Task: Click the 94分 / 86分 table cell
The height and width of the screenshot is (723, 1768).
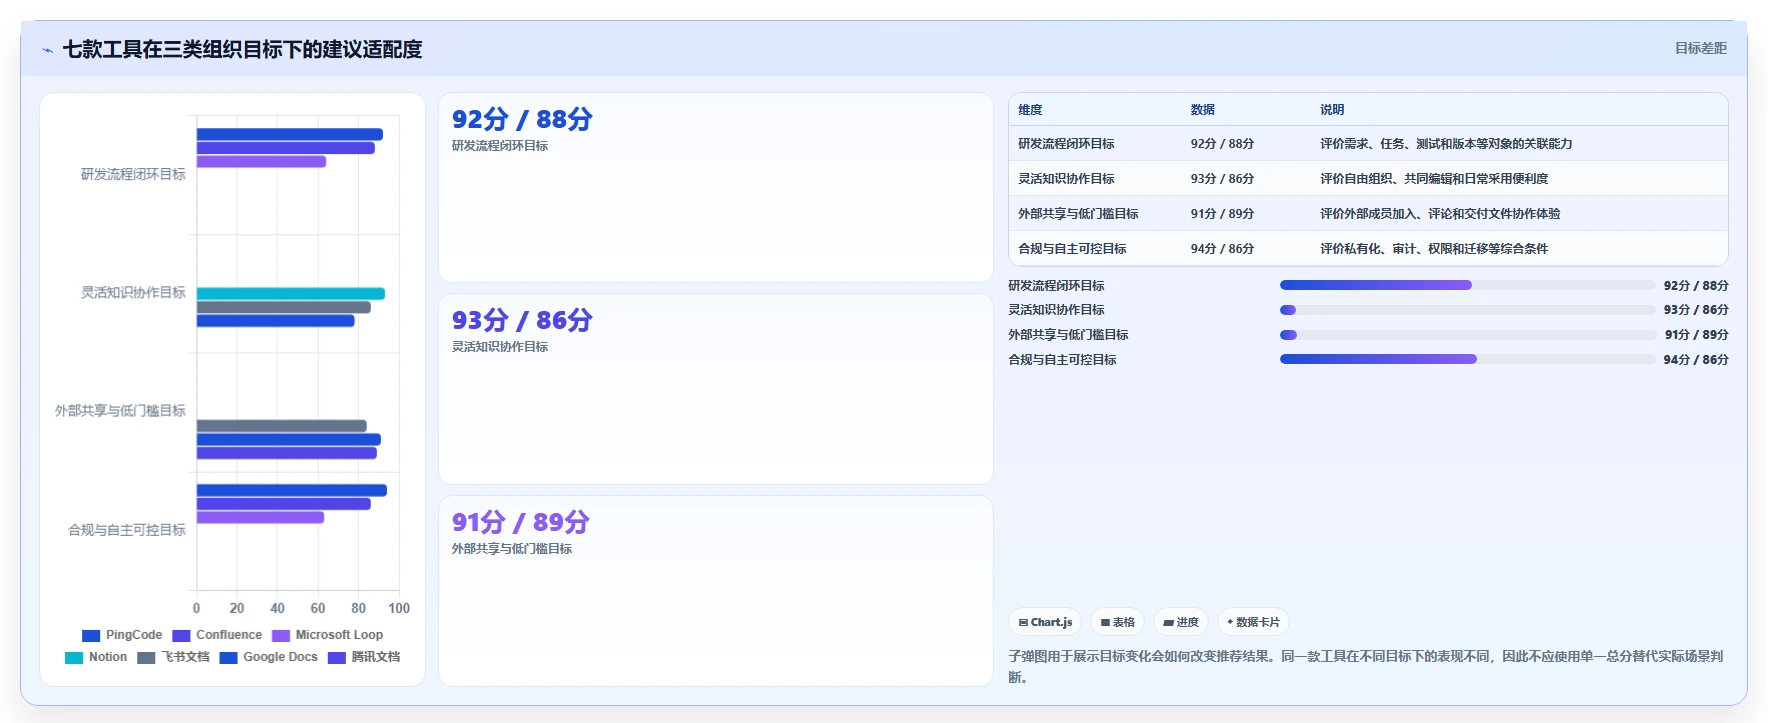Action: 1222,249
